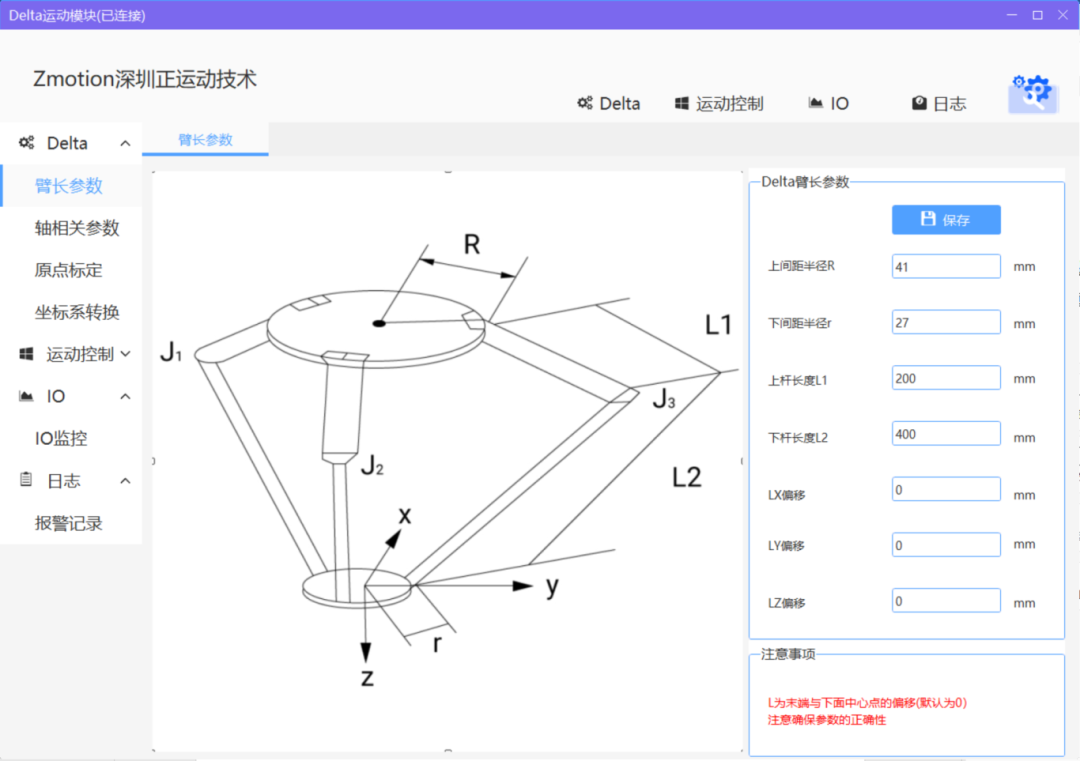The width and height of the screenshot is (1080, 761).
Task: Switch to the 臂长参数 tab
Action: pos(205,140)
